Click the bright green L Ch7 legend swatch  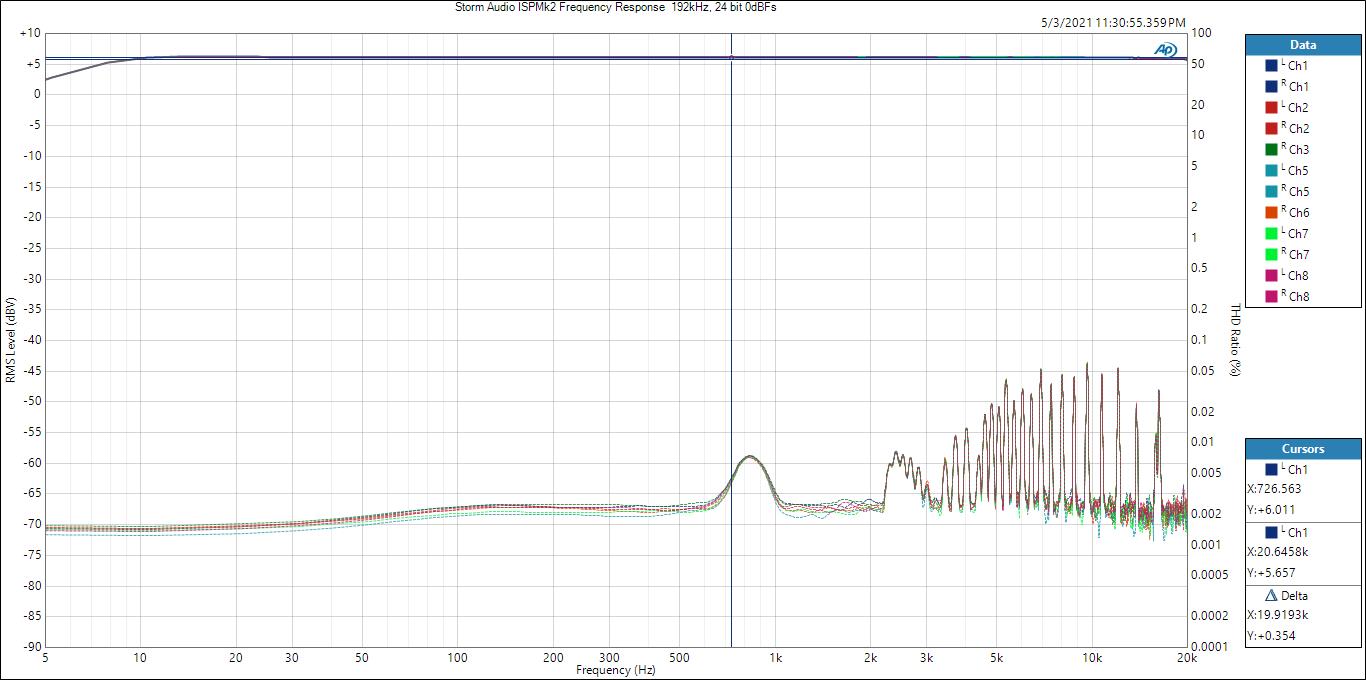1271,233
